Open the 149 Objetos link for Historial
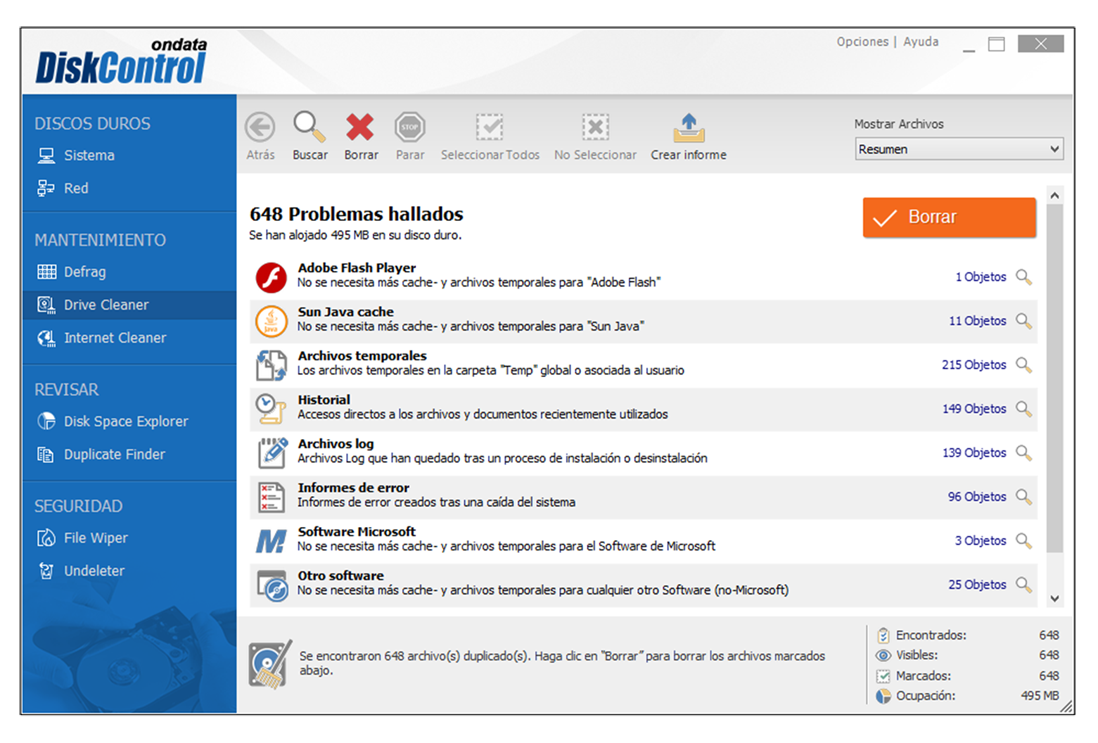The height and width of the screenshot is (743, 1098). (x=973, y=408)
